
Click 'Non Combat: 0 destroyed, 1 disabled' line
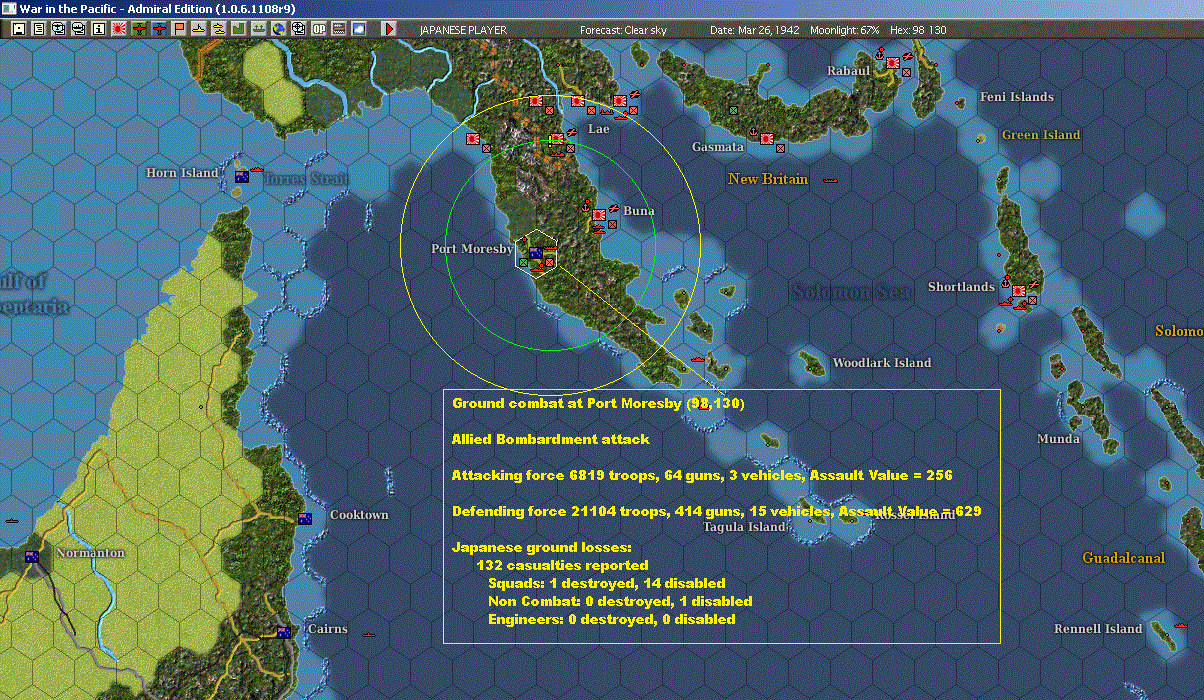click(620, 601)
